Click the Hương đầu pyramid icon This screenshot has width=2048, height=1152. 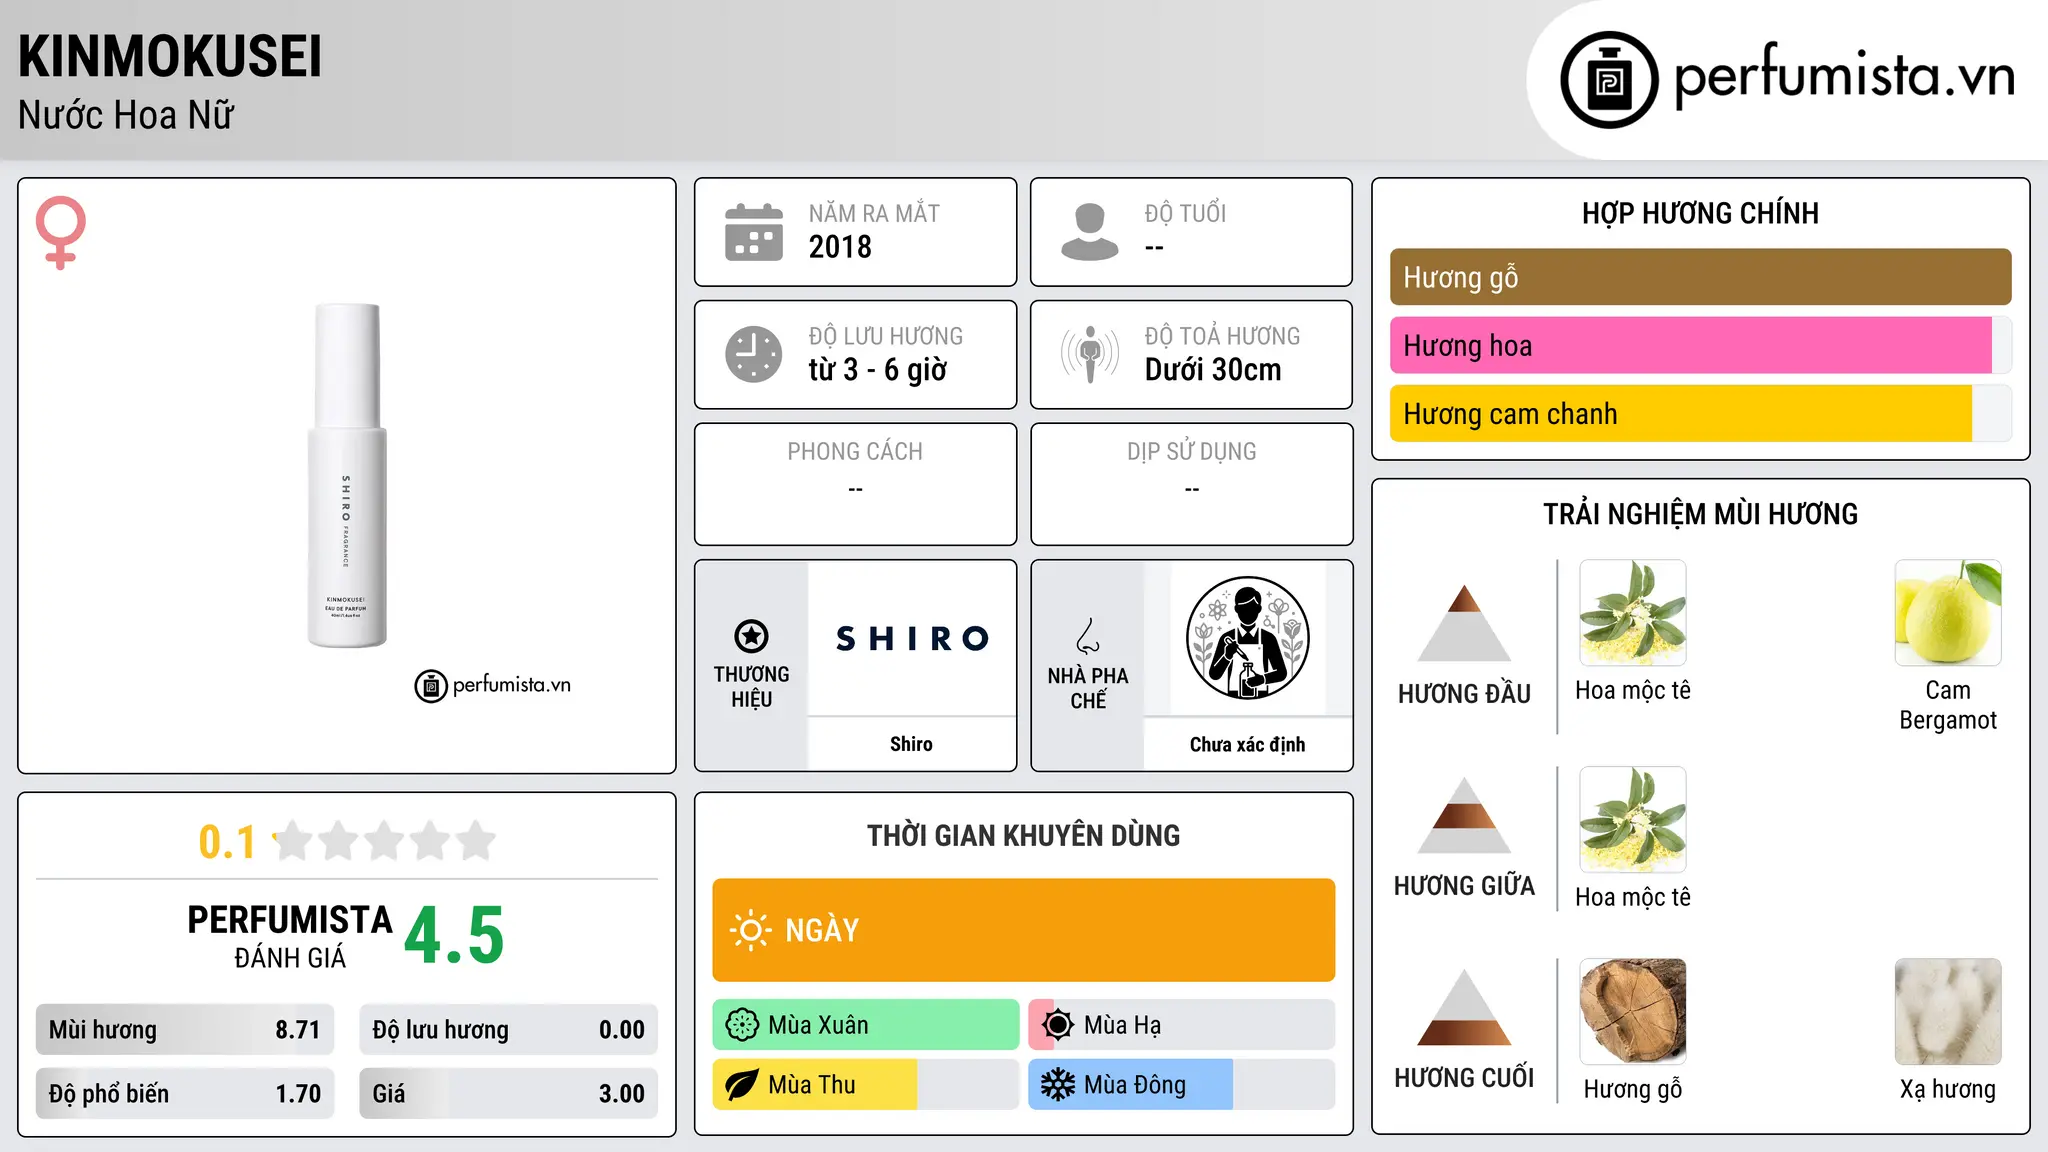coord(1464,623)
